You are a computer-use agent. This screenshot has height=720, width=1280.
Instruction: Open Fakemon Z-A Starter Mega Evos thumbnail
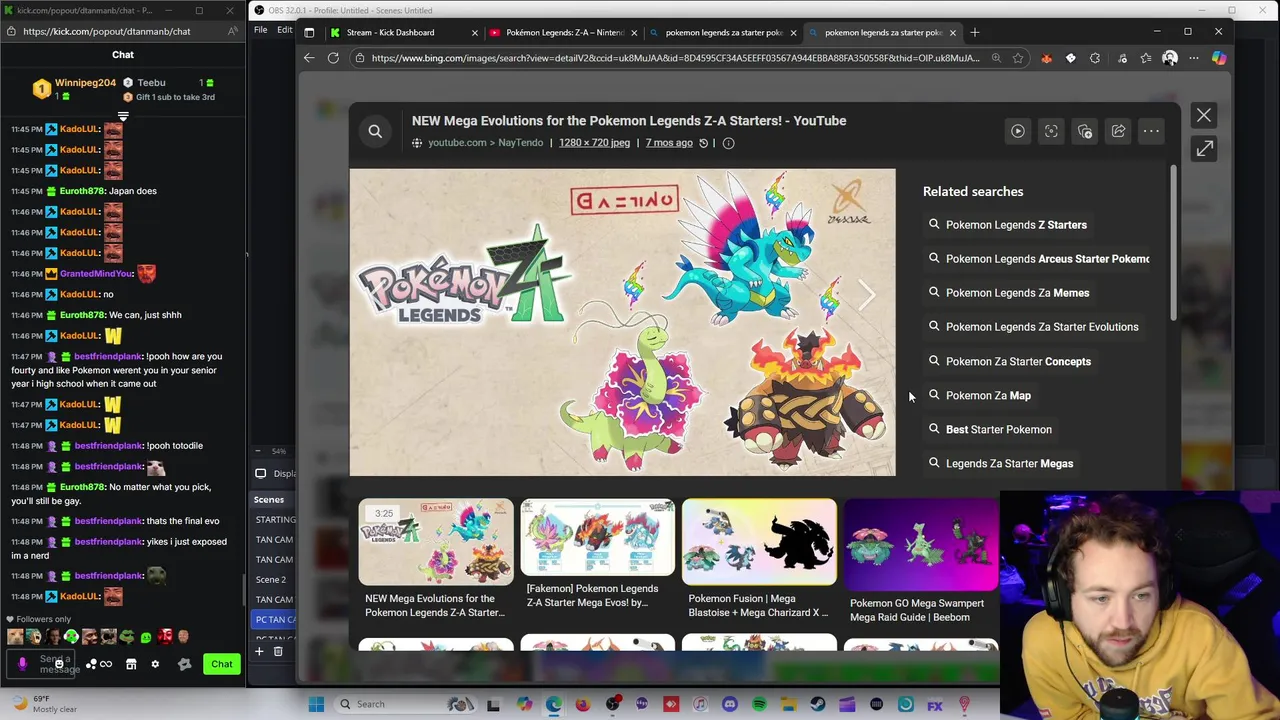click(x=597, y=538)
